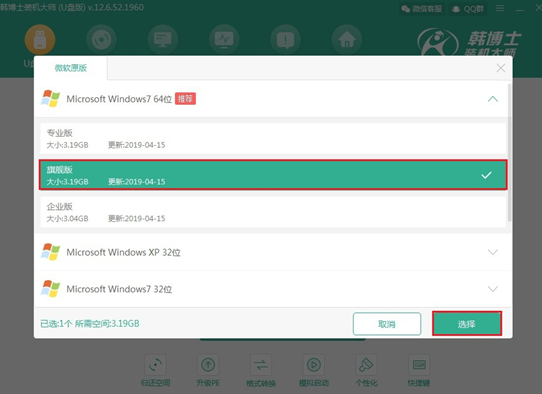Click the USB boot disk icon
The height and width of the screenshot is (394, 542).
[40, 40]
